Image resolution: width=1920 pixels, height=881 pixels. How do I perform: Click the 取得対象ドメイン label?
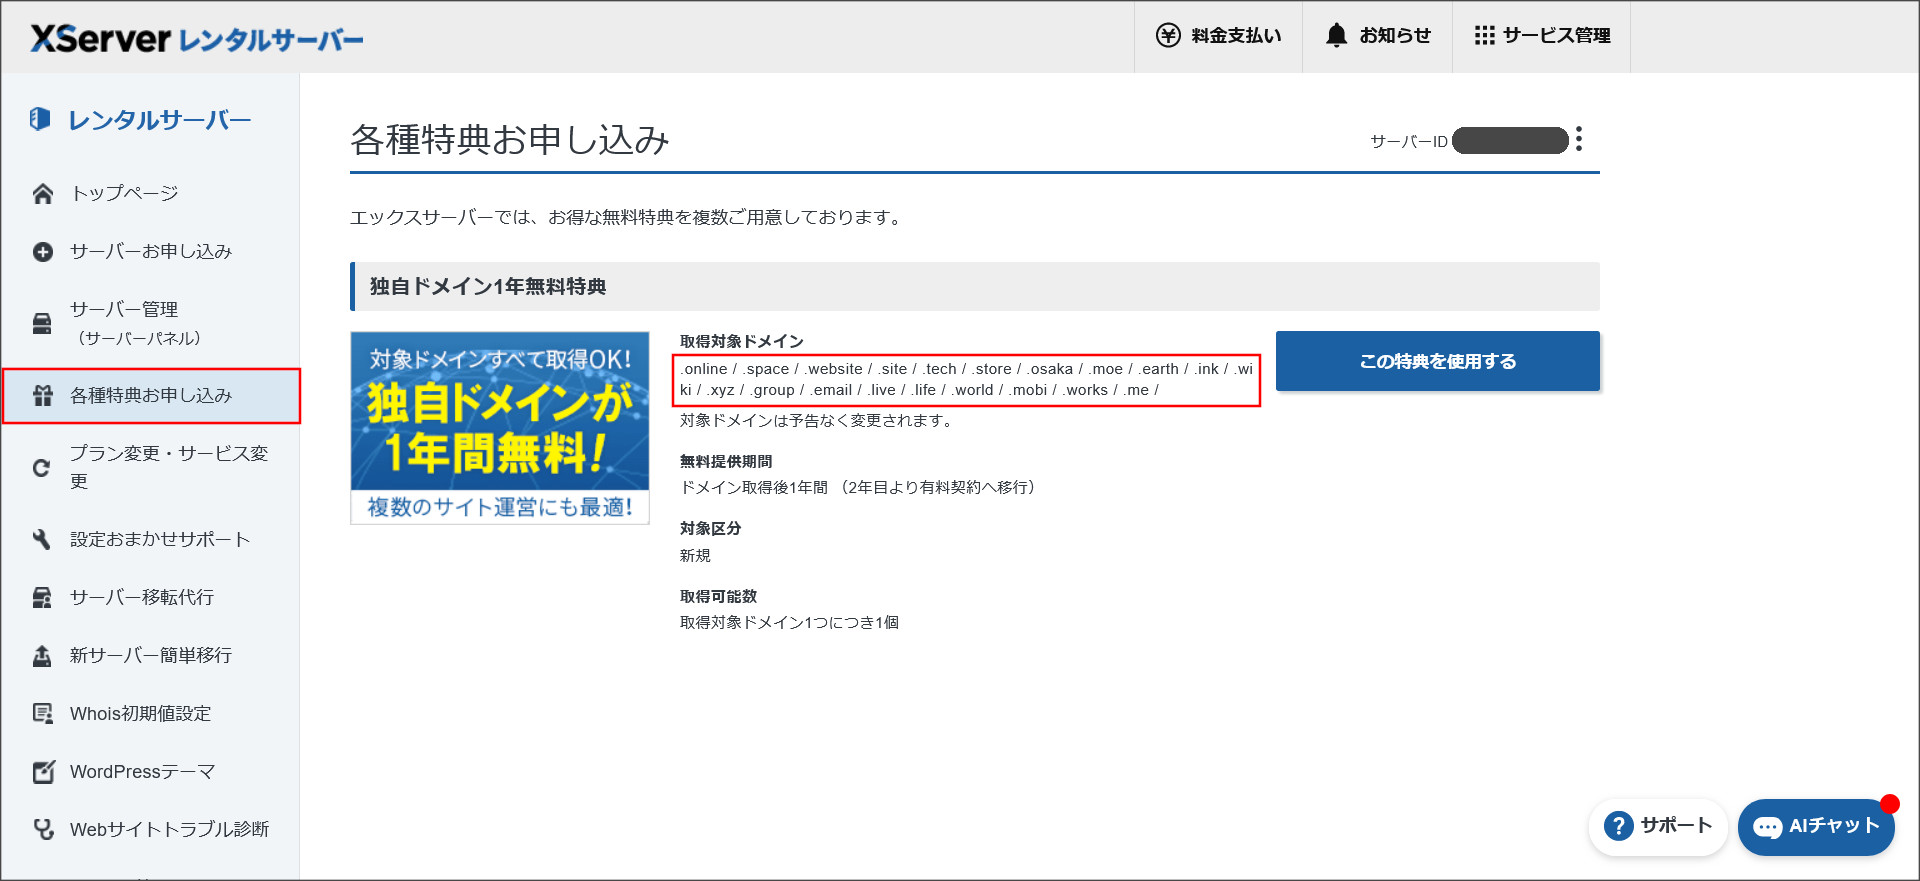(742, 341)
